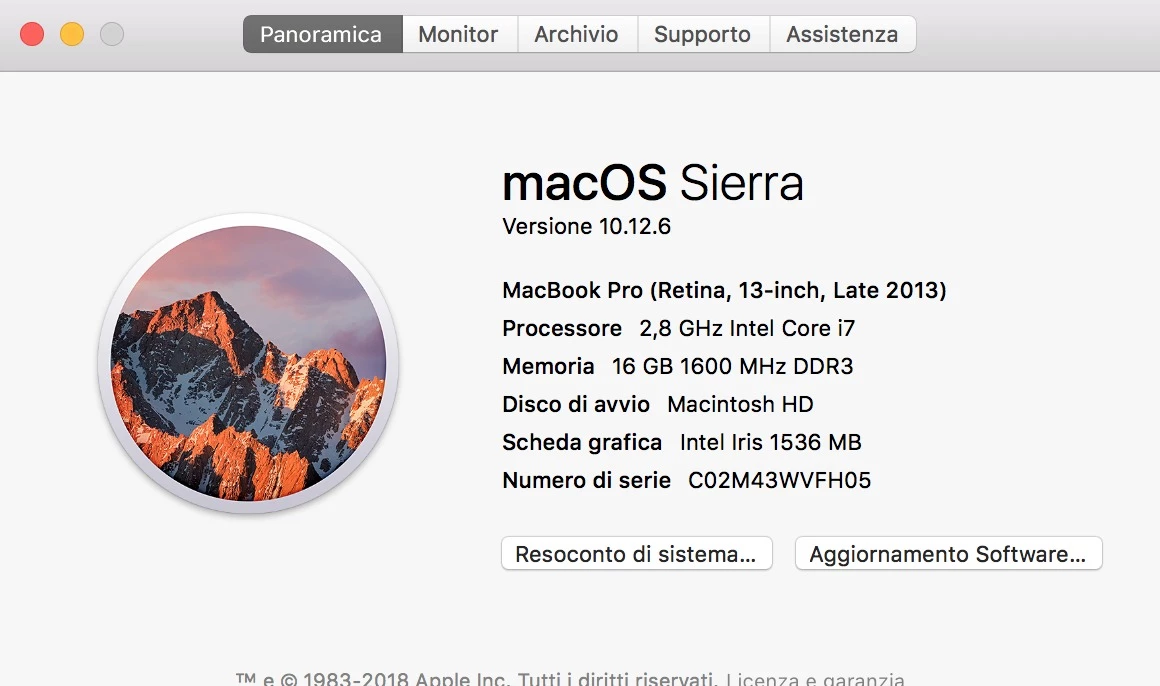The height and width of the screenshot is (686, 1160).
Task: Show the Assistenza tab
Action: point(842,34)
